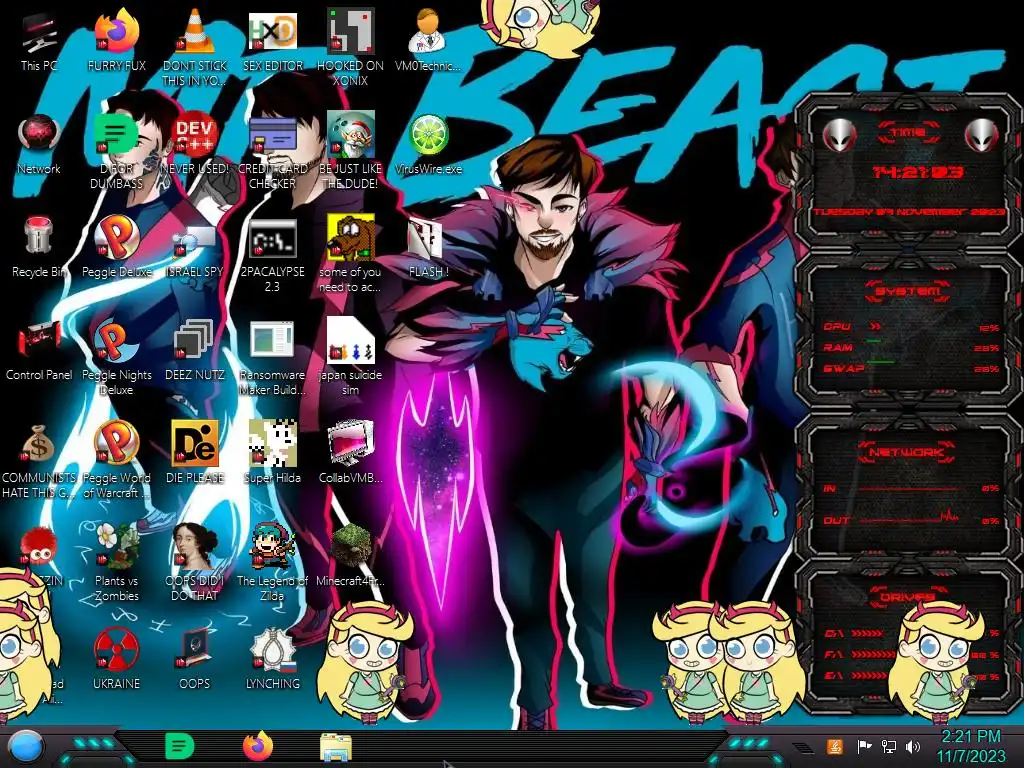Launch Peggle World of Warcraft shortcut
1024x768 pixels.
pos(116,444)
